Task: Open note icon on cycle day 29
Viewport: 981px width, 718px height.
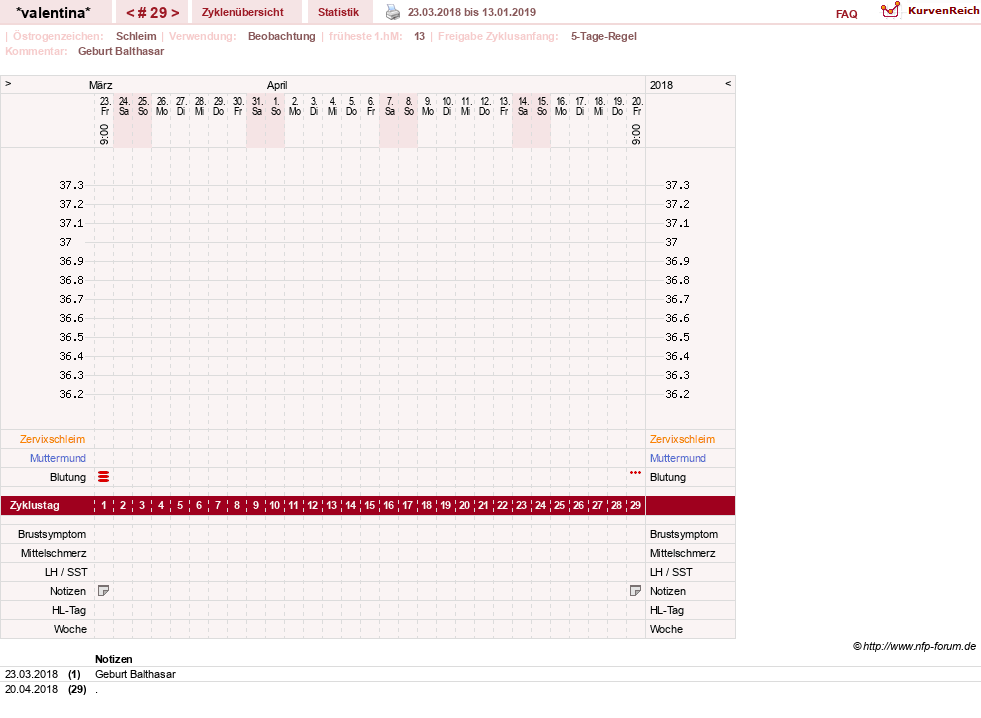Action: (x=635, y=591)
